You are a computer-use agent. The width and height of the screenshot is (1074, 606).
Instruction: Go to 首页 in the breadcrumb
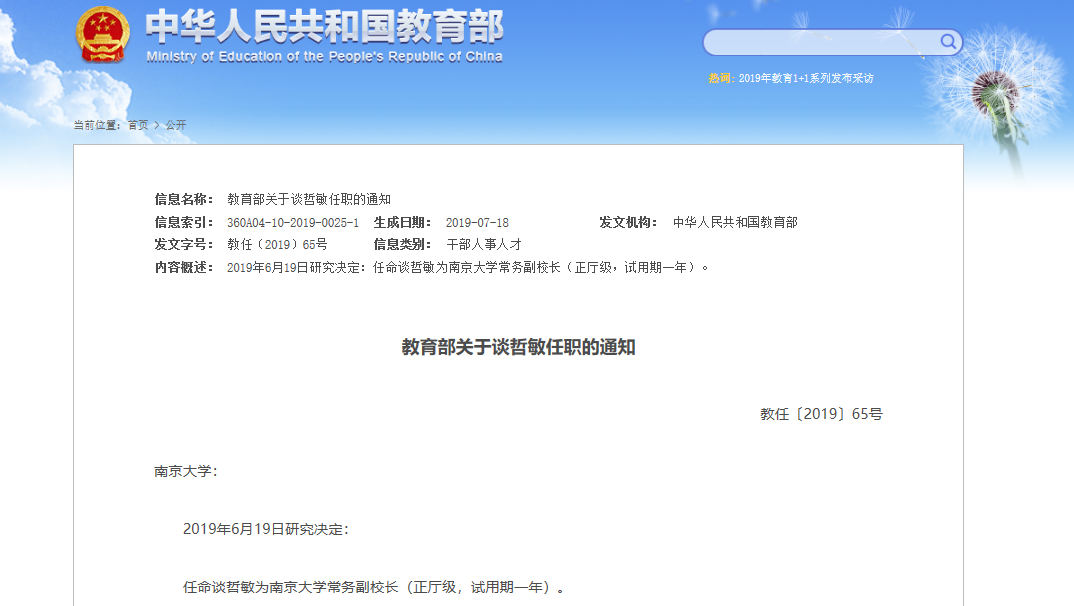(137, 125)
